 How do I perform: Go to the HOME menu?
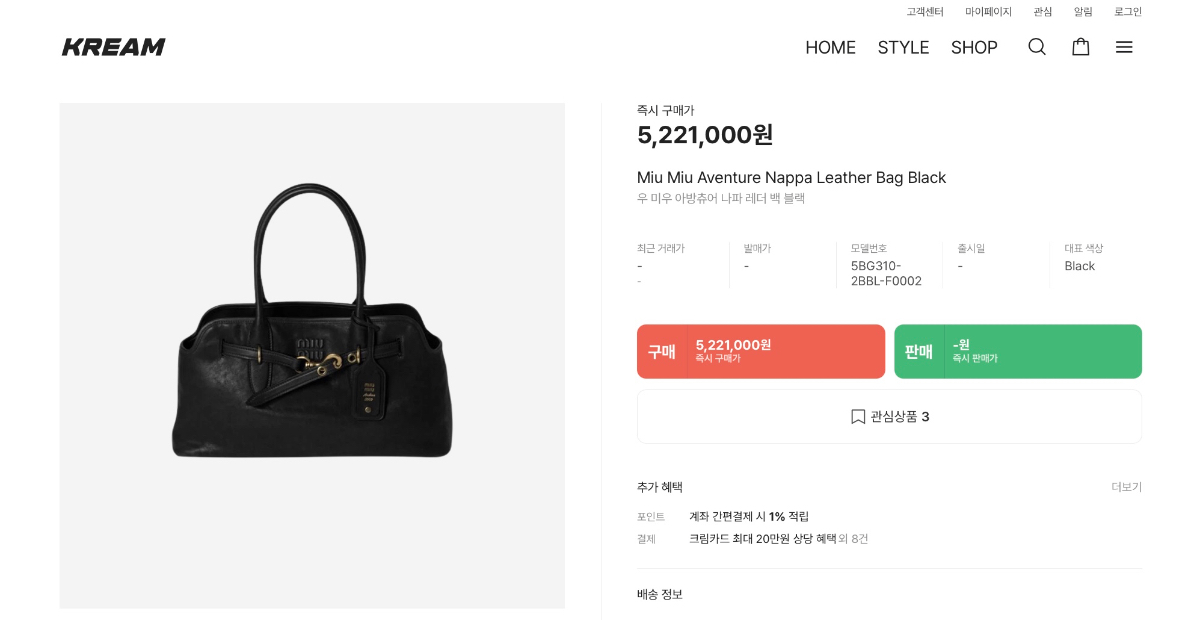point(830,47)
